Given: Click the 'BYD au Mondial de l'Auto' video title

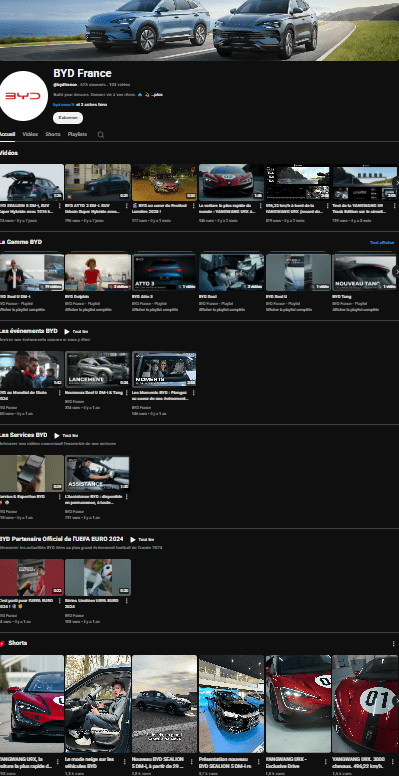Looking at the screenshot, I should click(23, 395).
